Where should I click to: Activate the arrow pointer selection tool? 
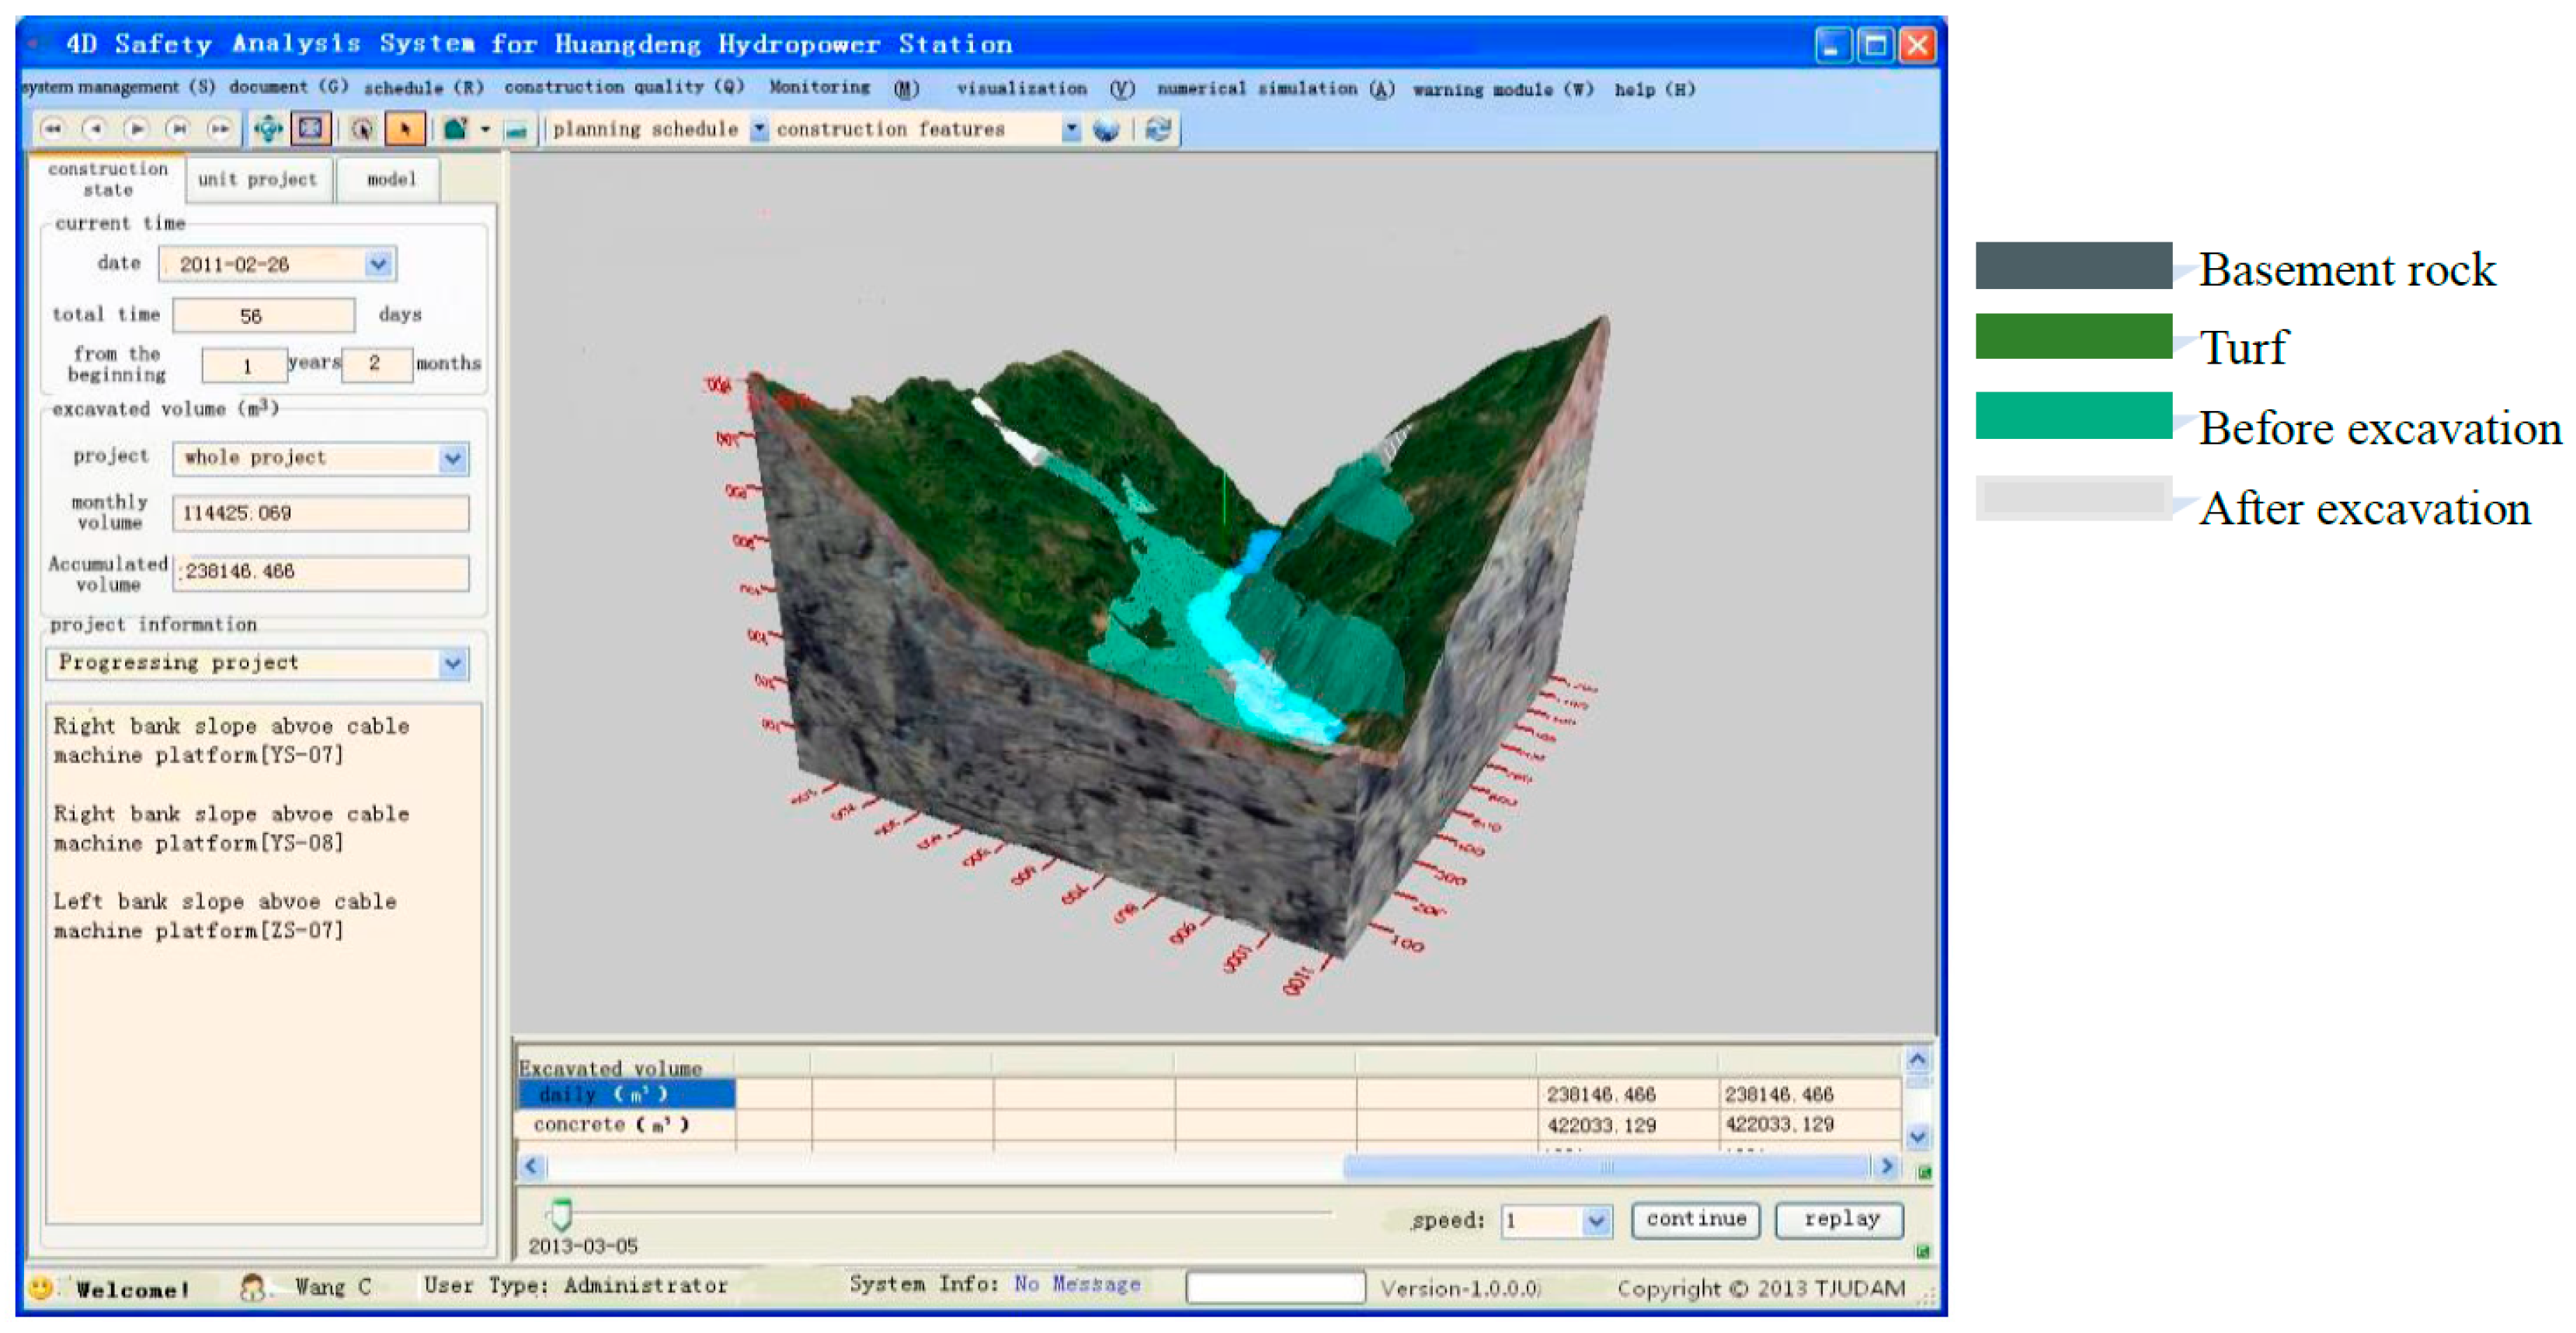pos(405,129)
